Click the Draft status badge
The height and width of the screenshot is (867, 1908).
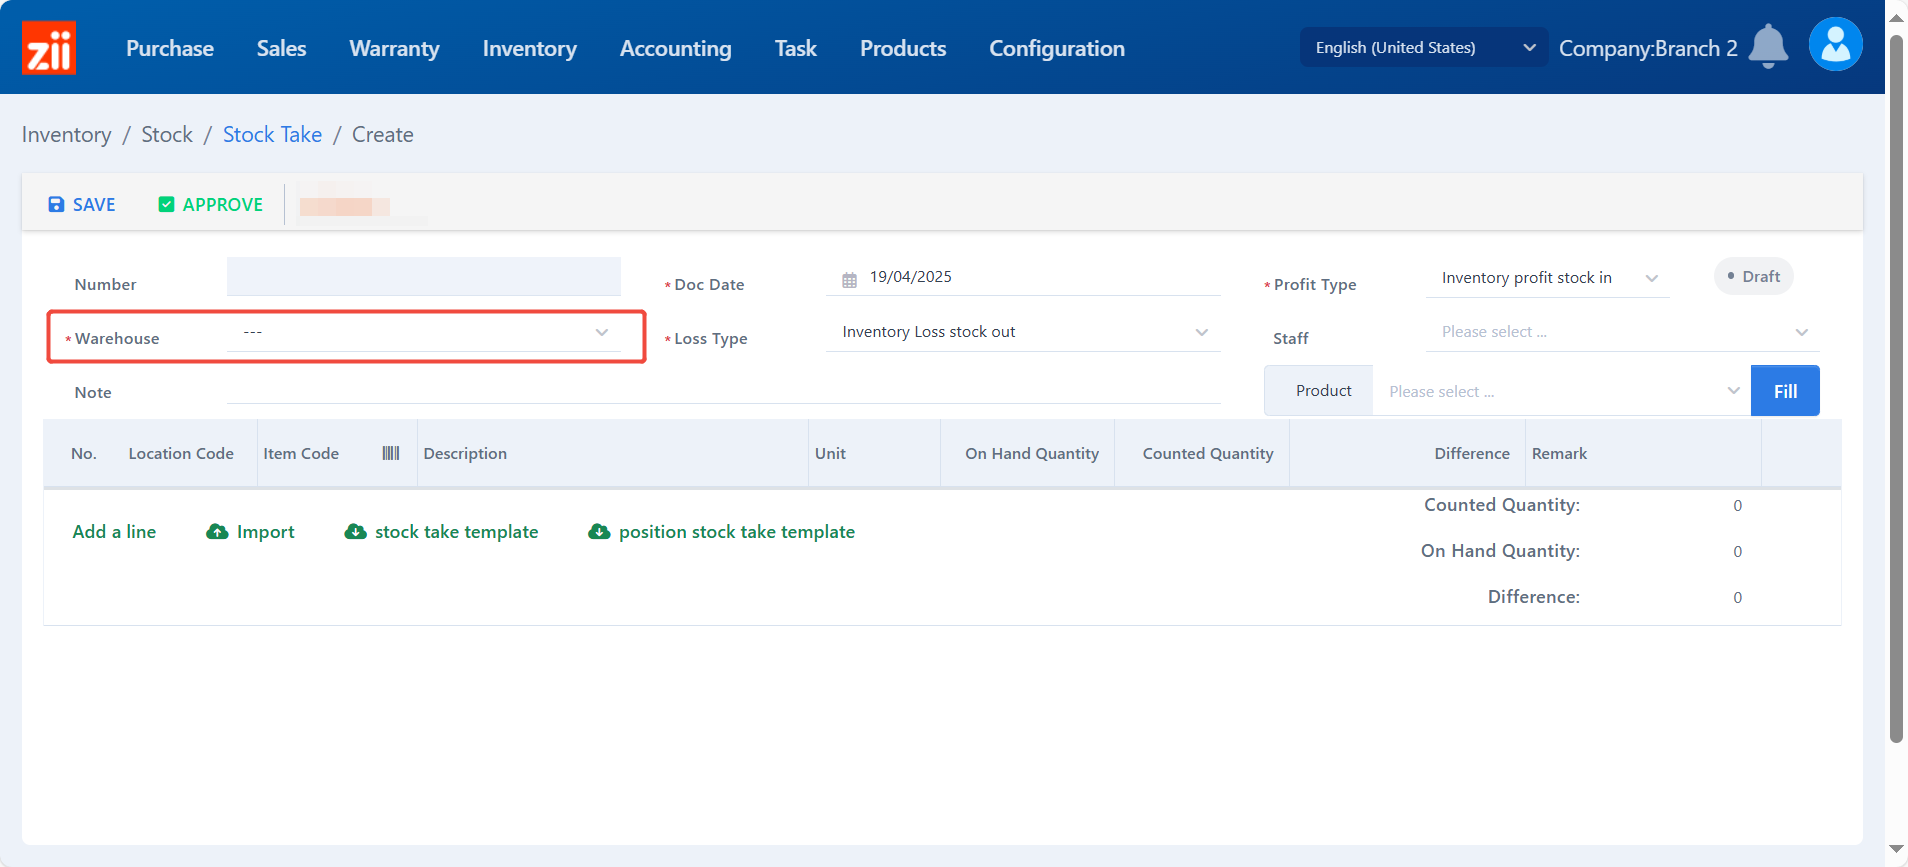click(1754, 276)
